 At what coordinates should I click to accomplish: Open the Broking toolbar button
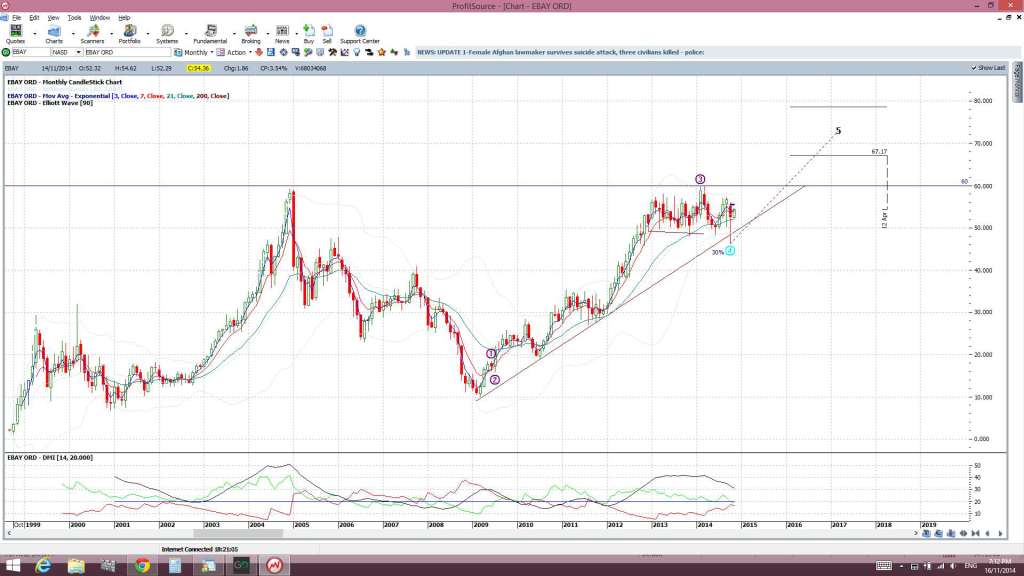click(x=251, y=34)
